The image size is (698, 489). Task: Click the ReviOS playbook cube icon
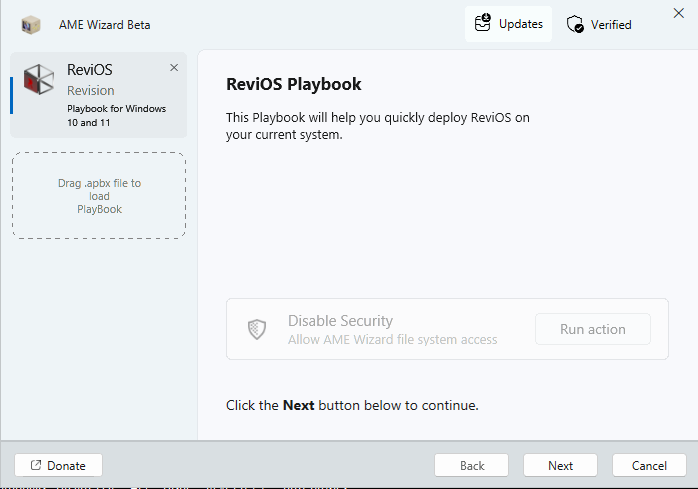(39, 80)
